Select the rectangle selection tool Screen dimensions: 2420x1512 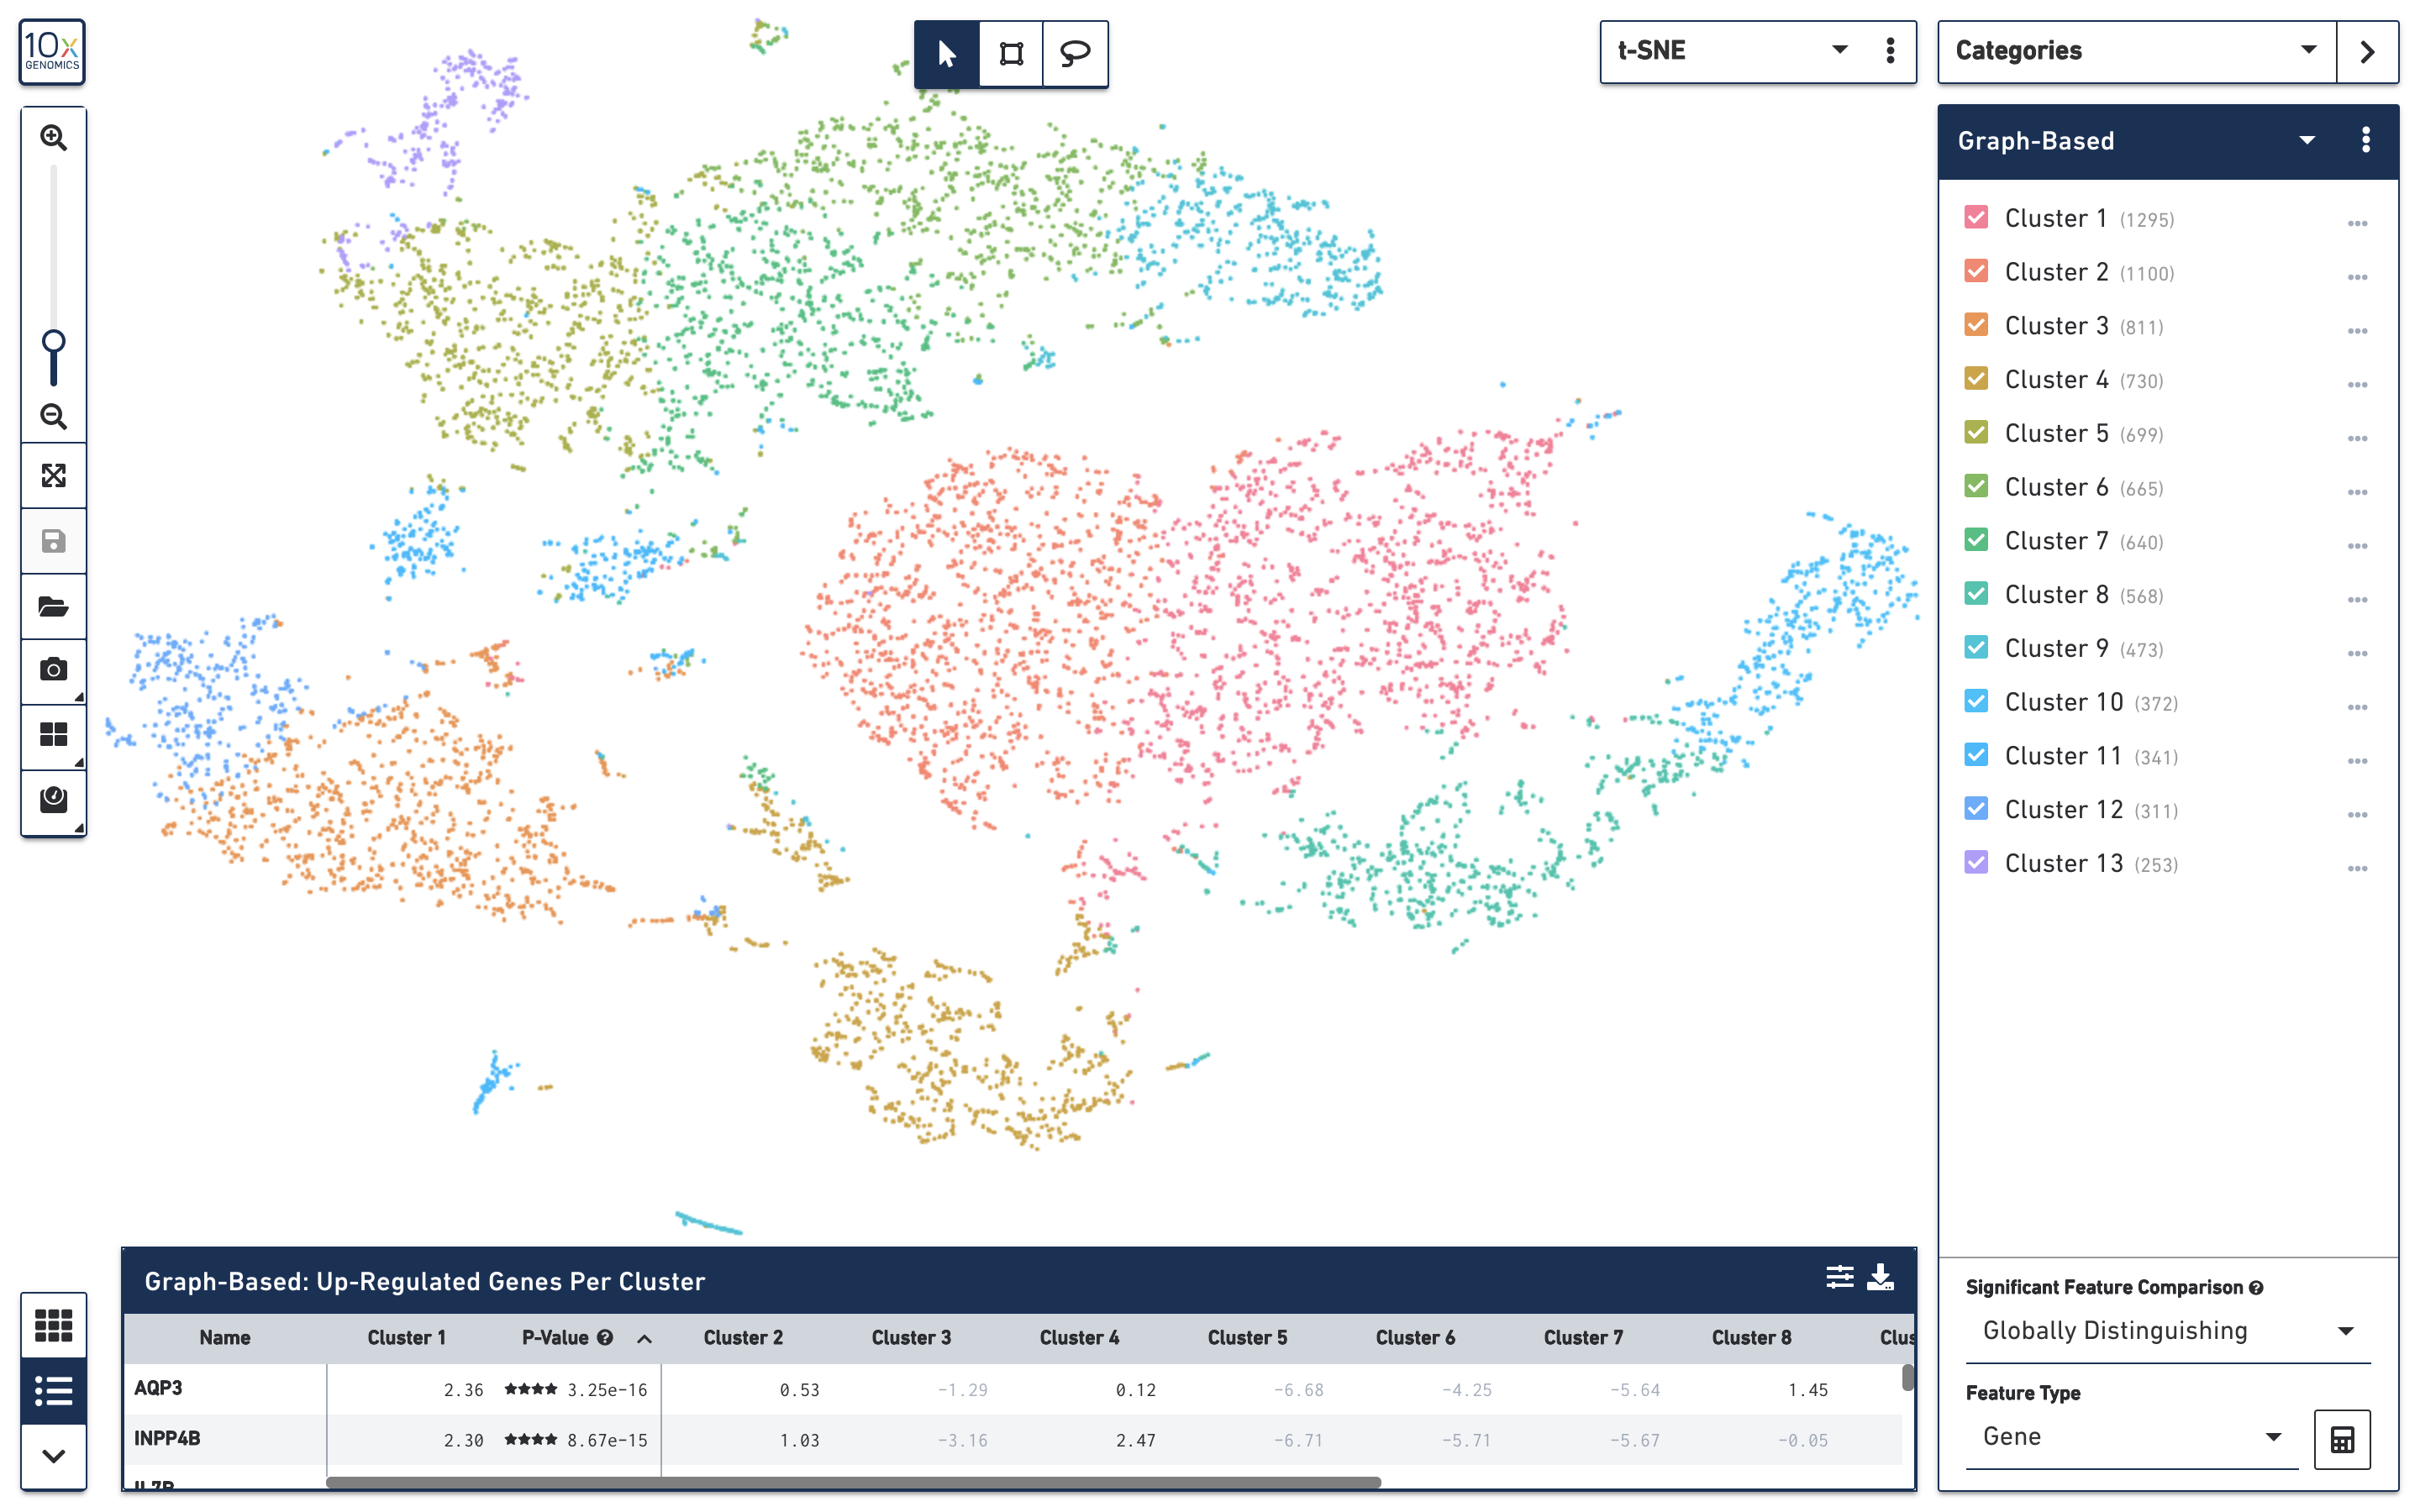click(x=1011, y=53)
